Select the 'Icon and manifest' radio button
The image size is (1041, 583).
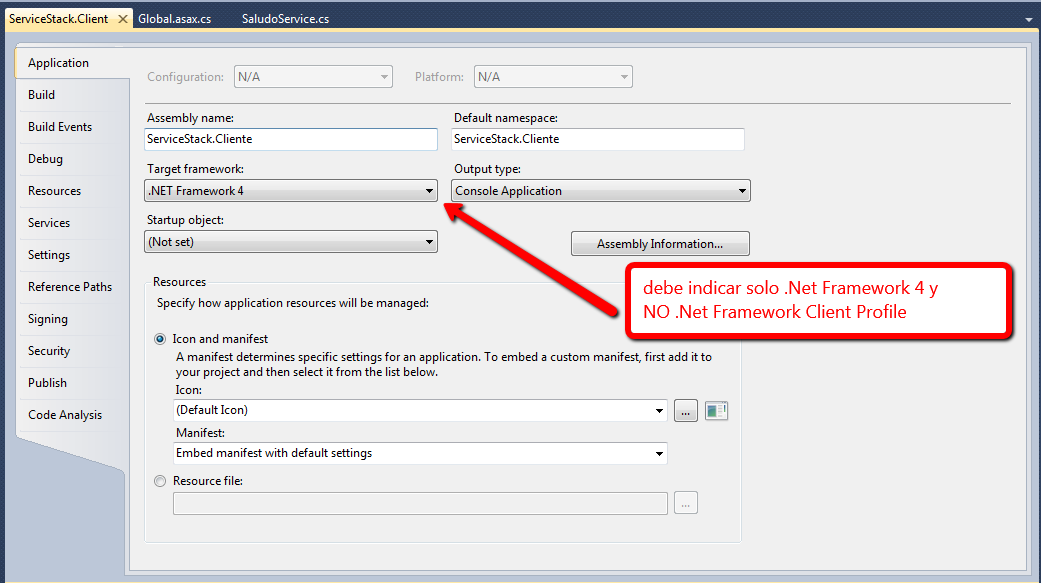pyautogui.click(x=160, y=339)
